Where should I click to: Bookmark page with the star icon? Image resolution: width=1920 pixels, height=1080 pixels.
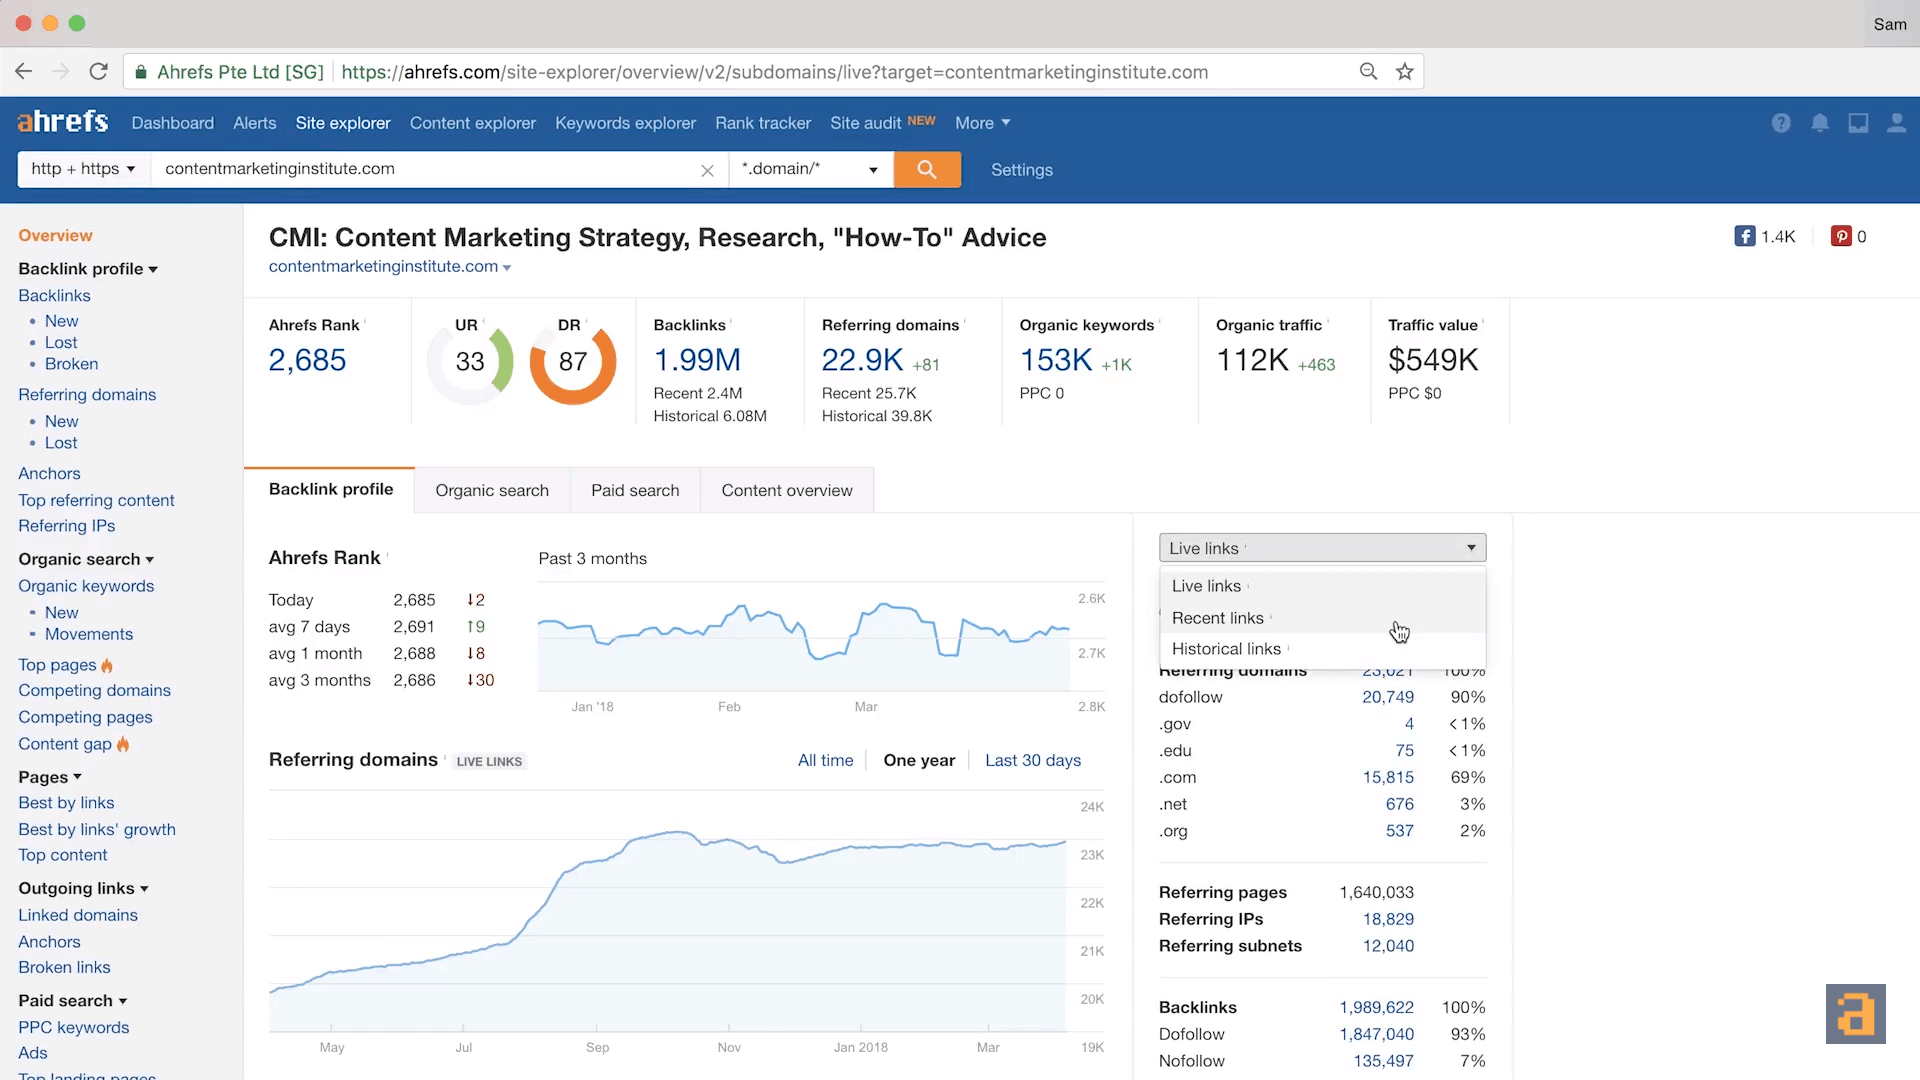click(1405, 71)
